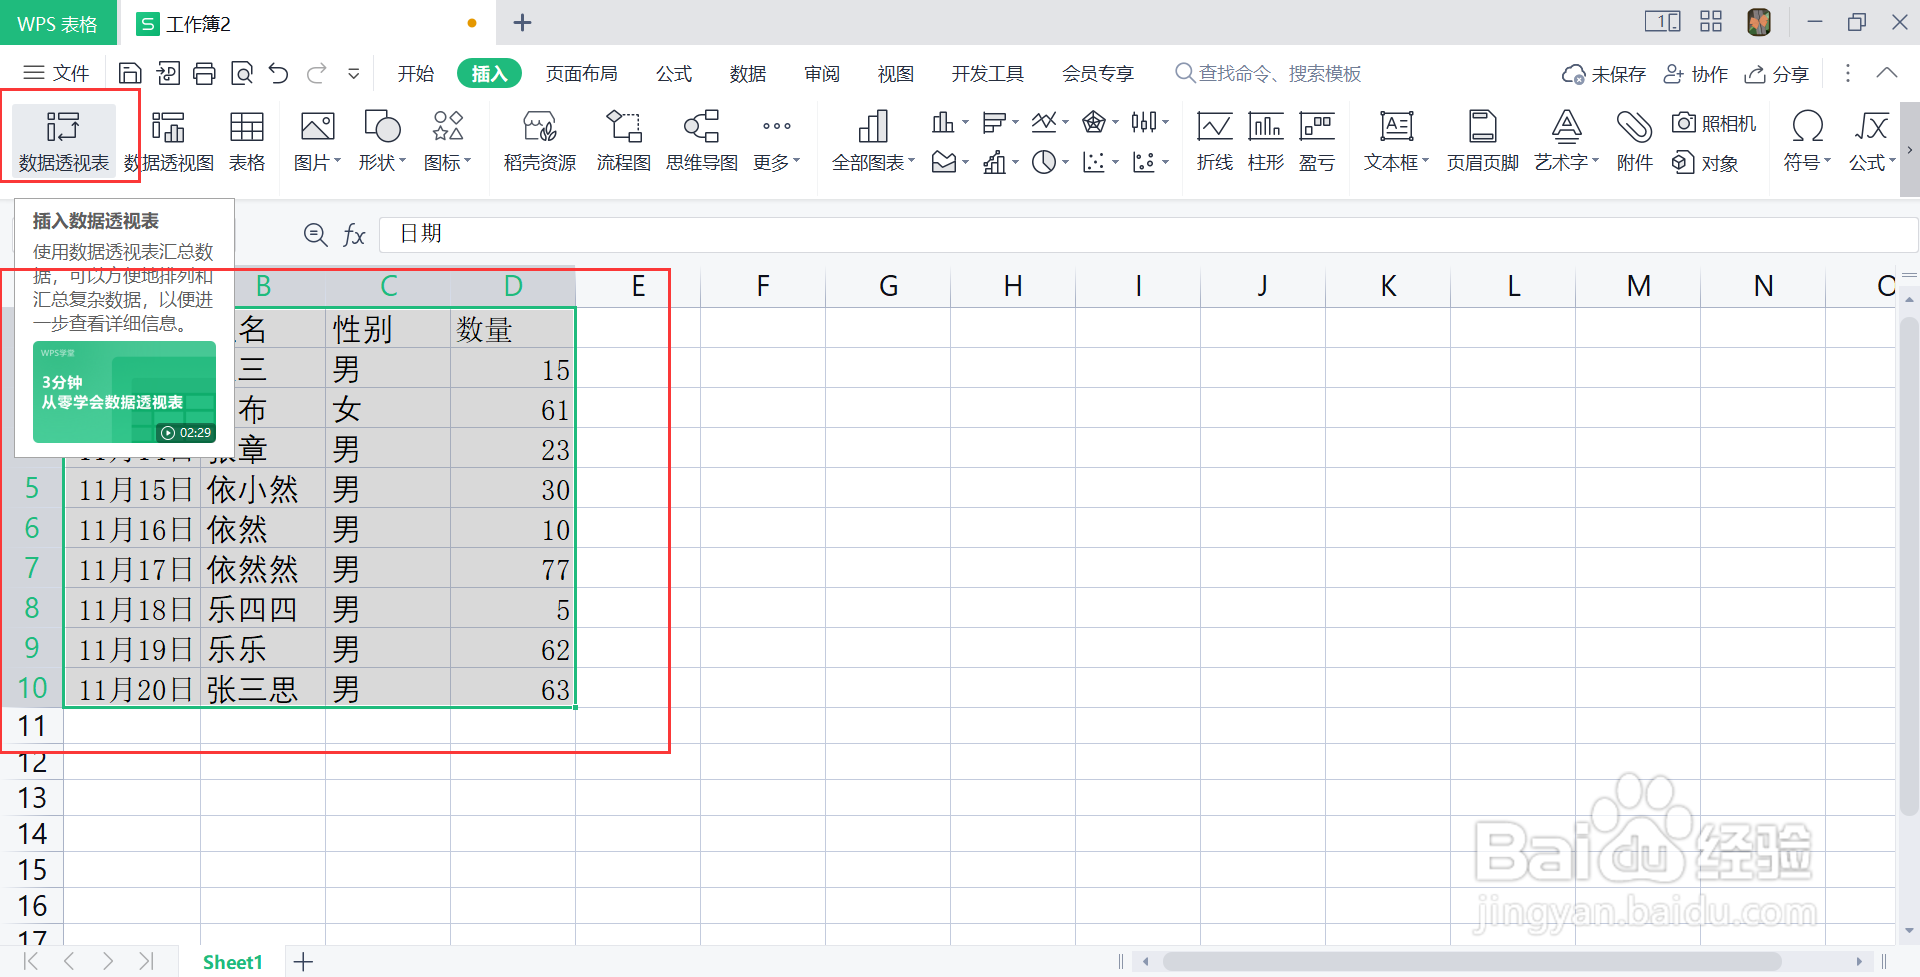Screen dimensions: 1920x977
Task: Insert 页眉页脚 header and footer
Action: pyautogui.click(x=1481, y=140)
